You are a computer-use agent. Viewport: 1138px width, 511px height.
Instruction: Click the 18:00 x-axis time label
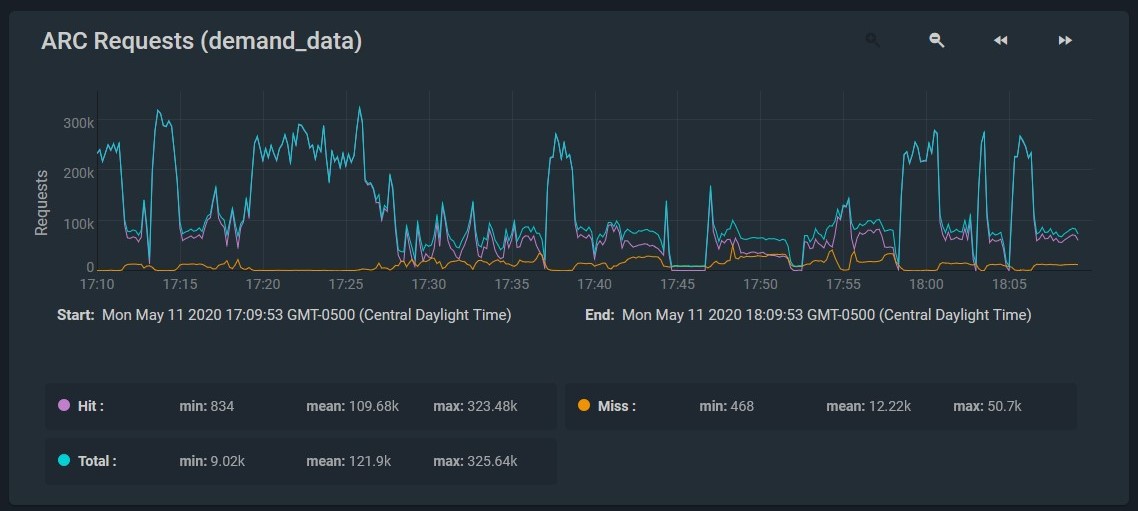926,285
